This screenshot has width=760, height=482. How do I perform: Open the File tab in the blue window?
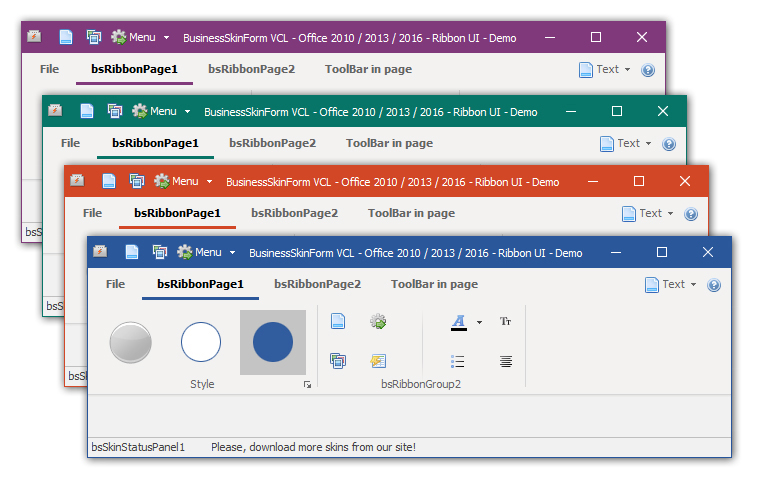[115, 284]
